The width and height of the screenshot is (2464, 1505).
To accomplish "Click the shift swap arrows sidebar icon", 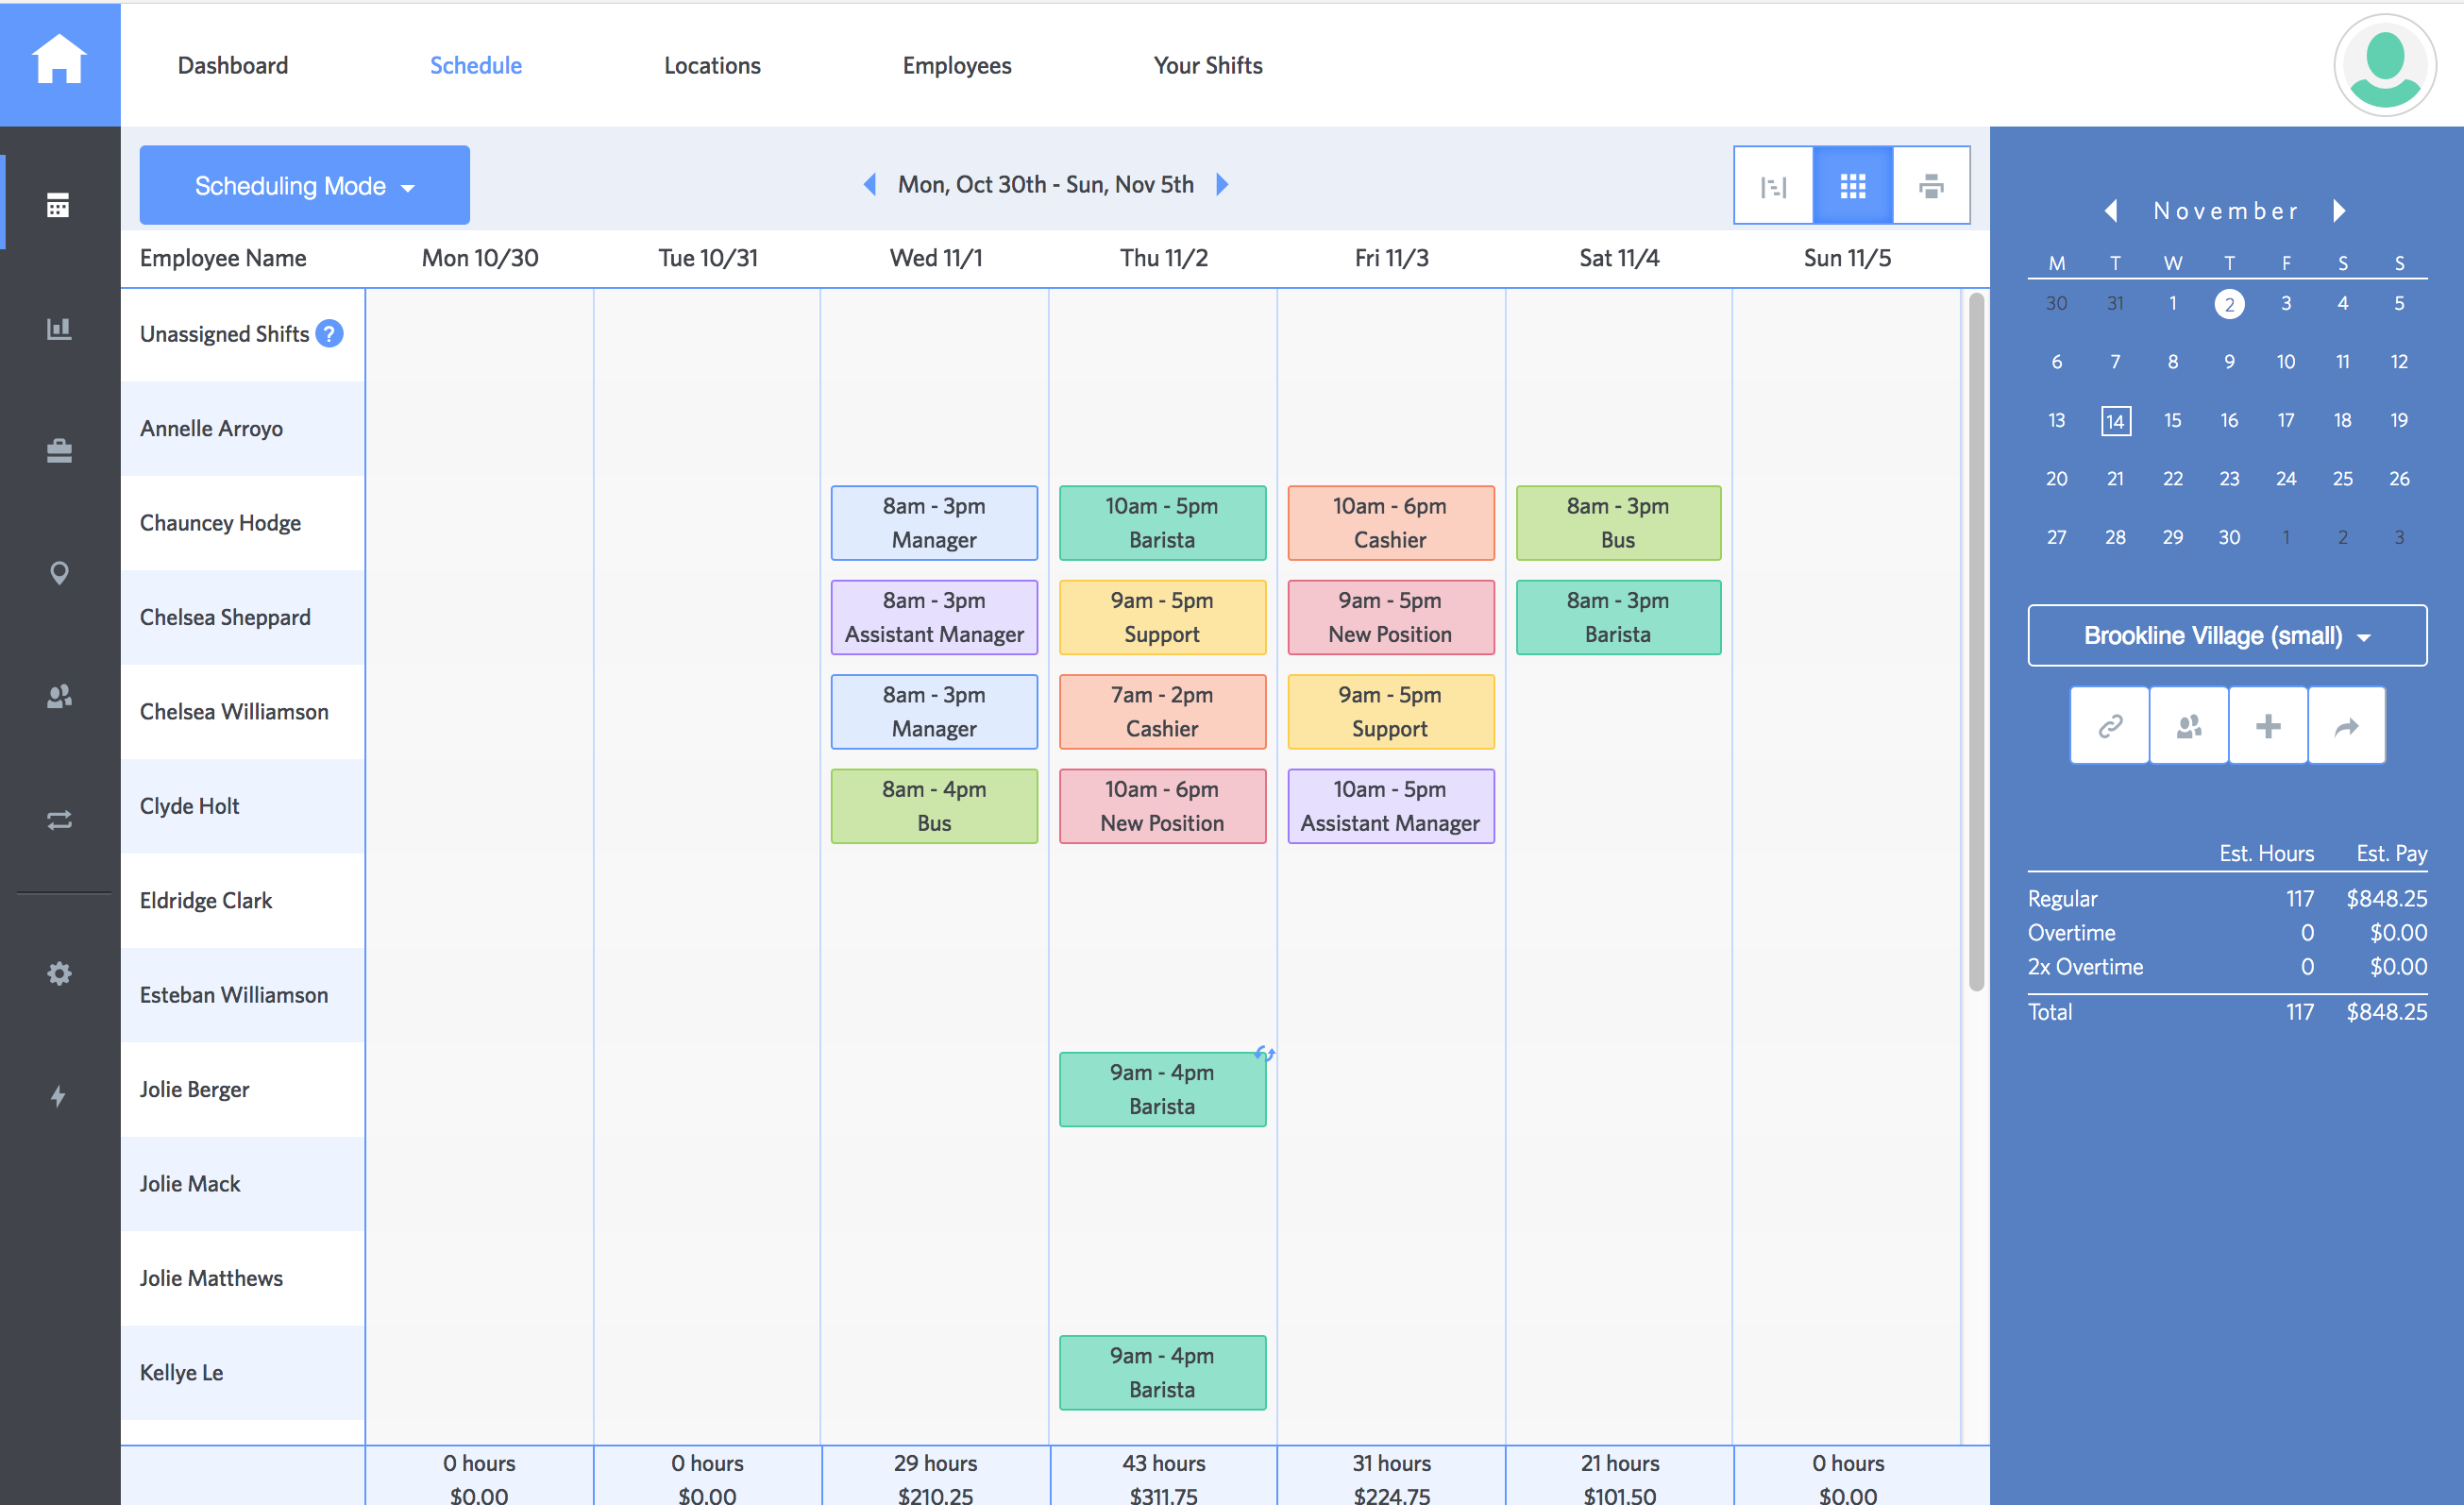I will click(59, 820).
